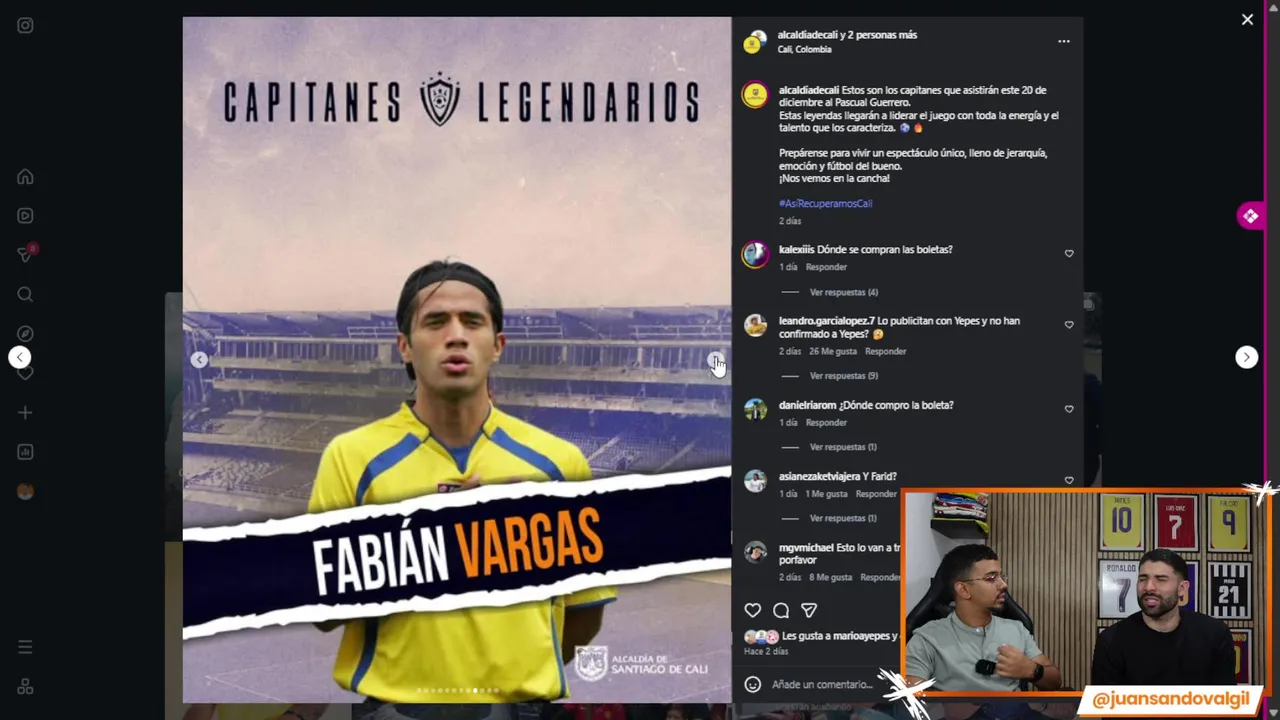Click Responder under kalexiiis comment
Image resolution: width=1280 pixels, height=720 pixels.
click(x=826, y=267)
